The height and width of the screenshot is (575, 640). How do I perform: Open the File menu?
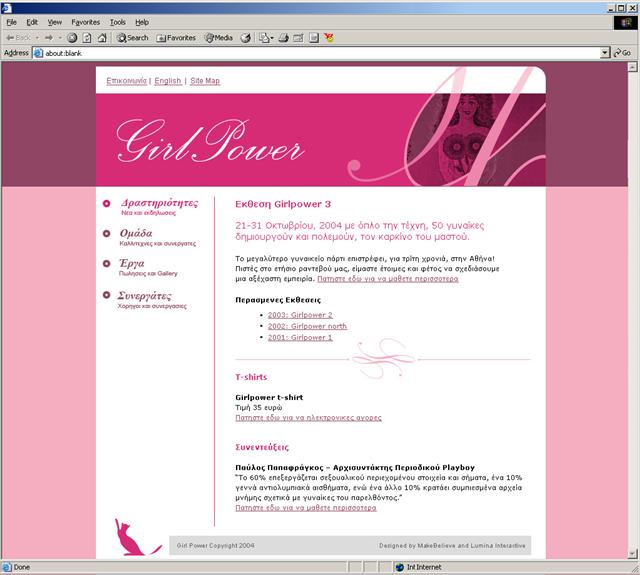tap(11, 22)
